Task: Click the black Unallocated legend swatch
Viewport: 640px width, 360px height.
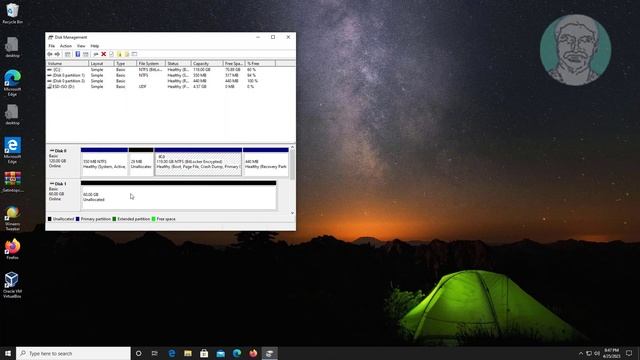Action: point(50,219)
